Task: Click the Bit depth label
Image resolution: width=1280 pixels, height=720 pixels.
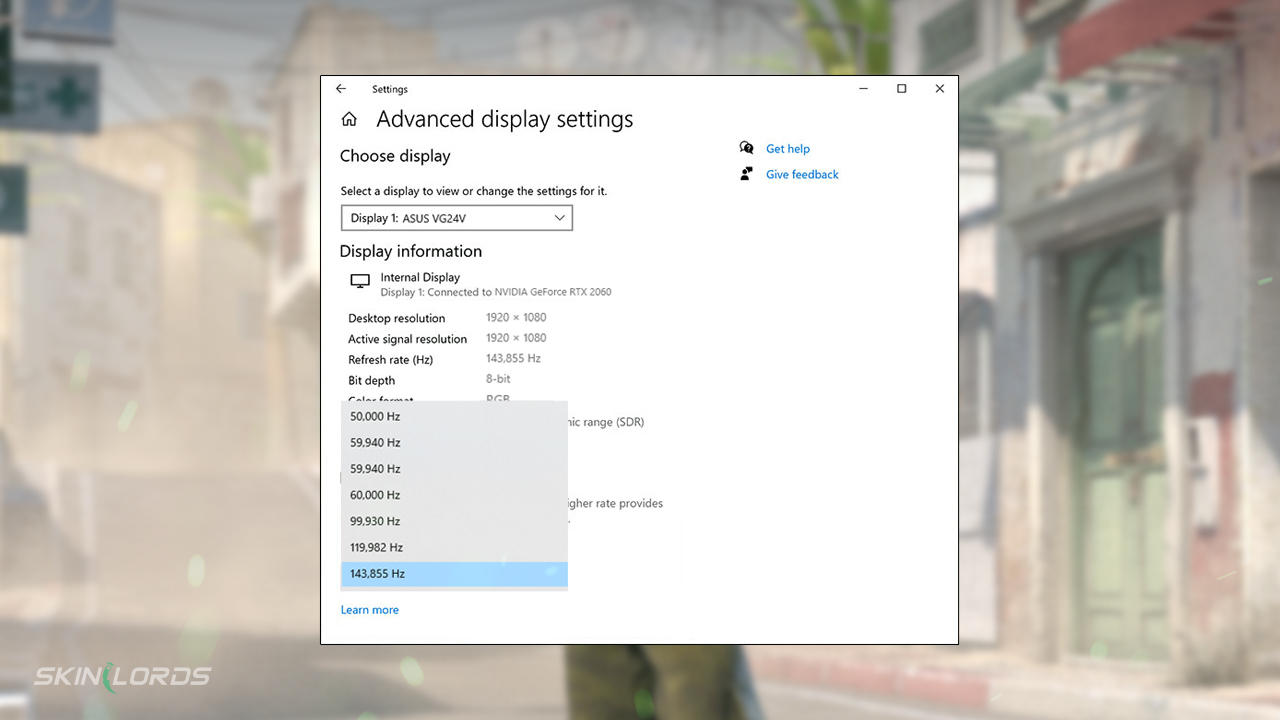Action: tap(372, 381)
